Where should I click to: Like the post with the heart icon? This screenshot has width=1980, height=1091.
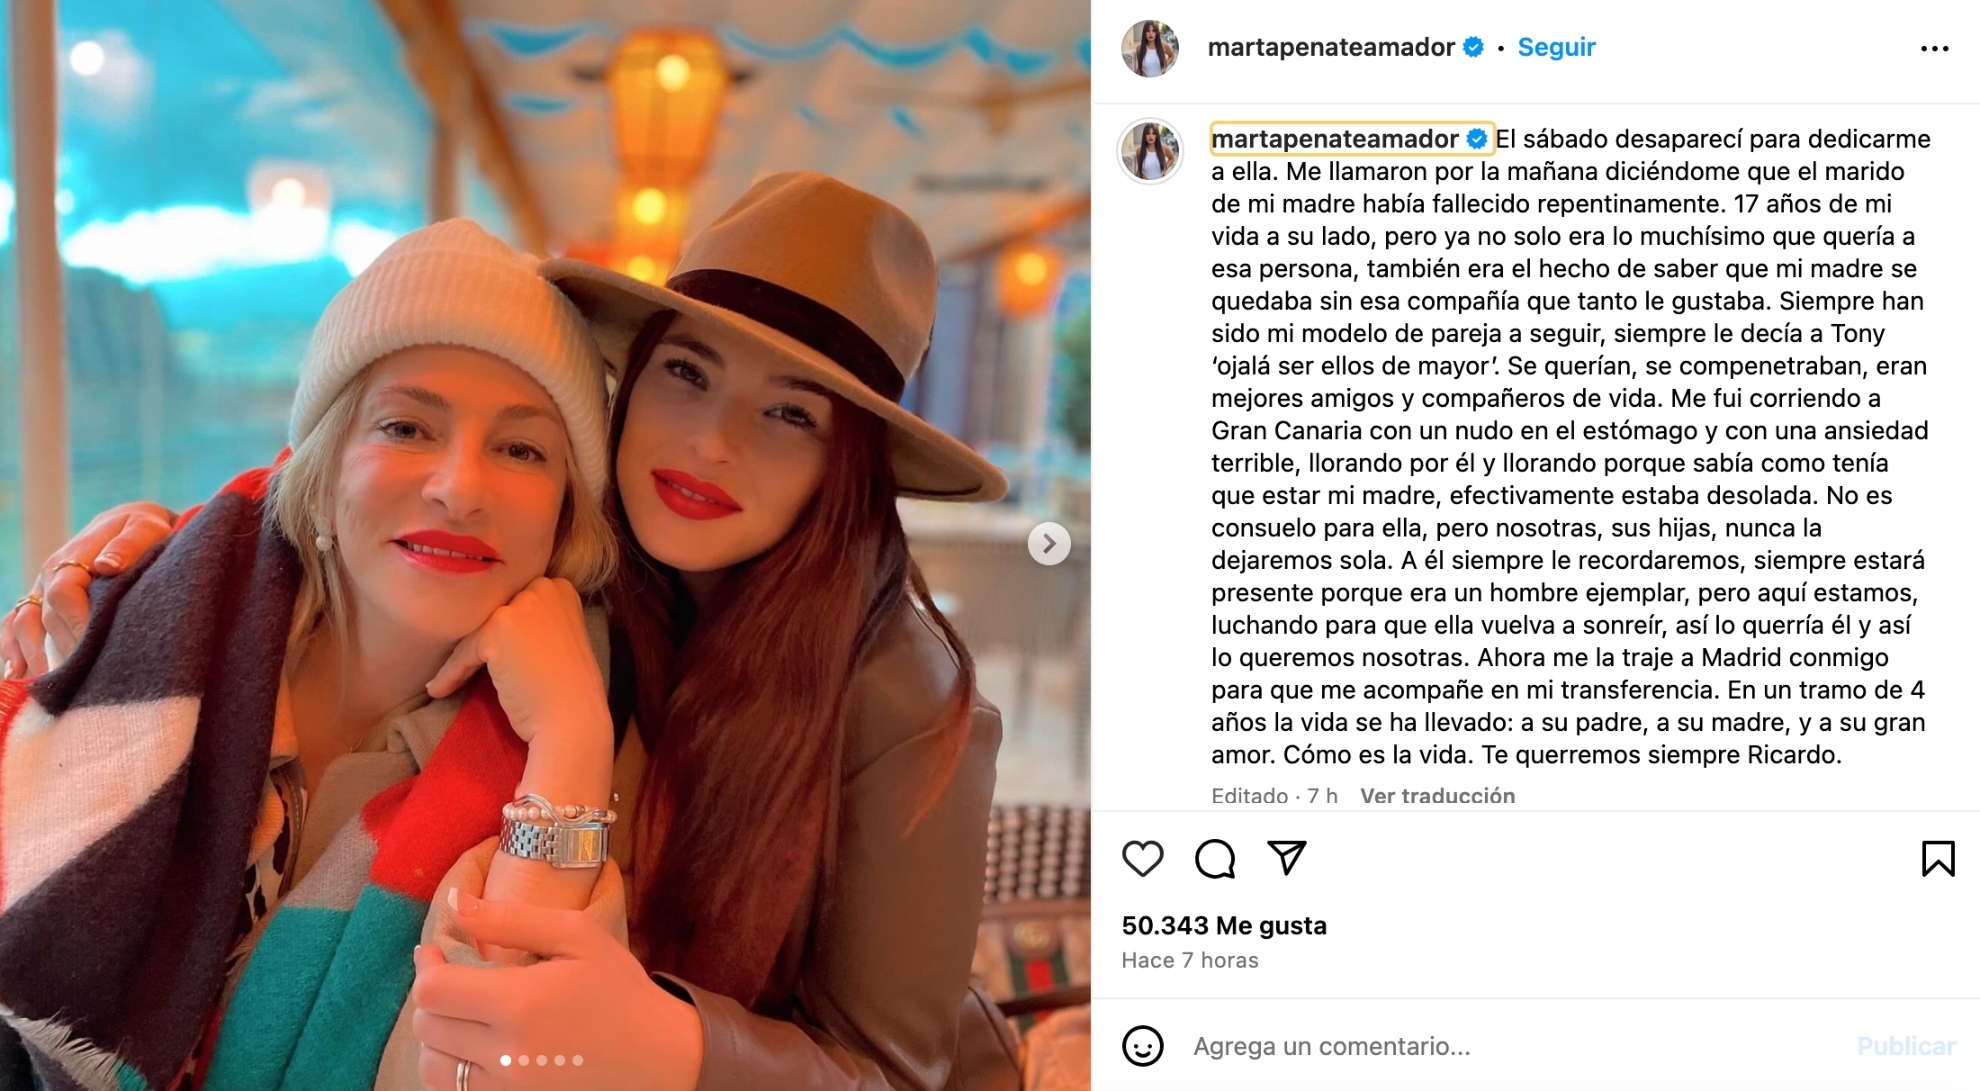pyautogui.click(x=1142, y=859)
